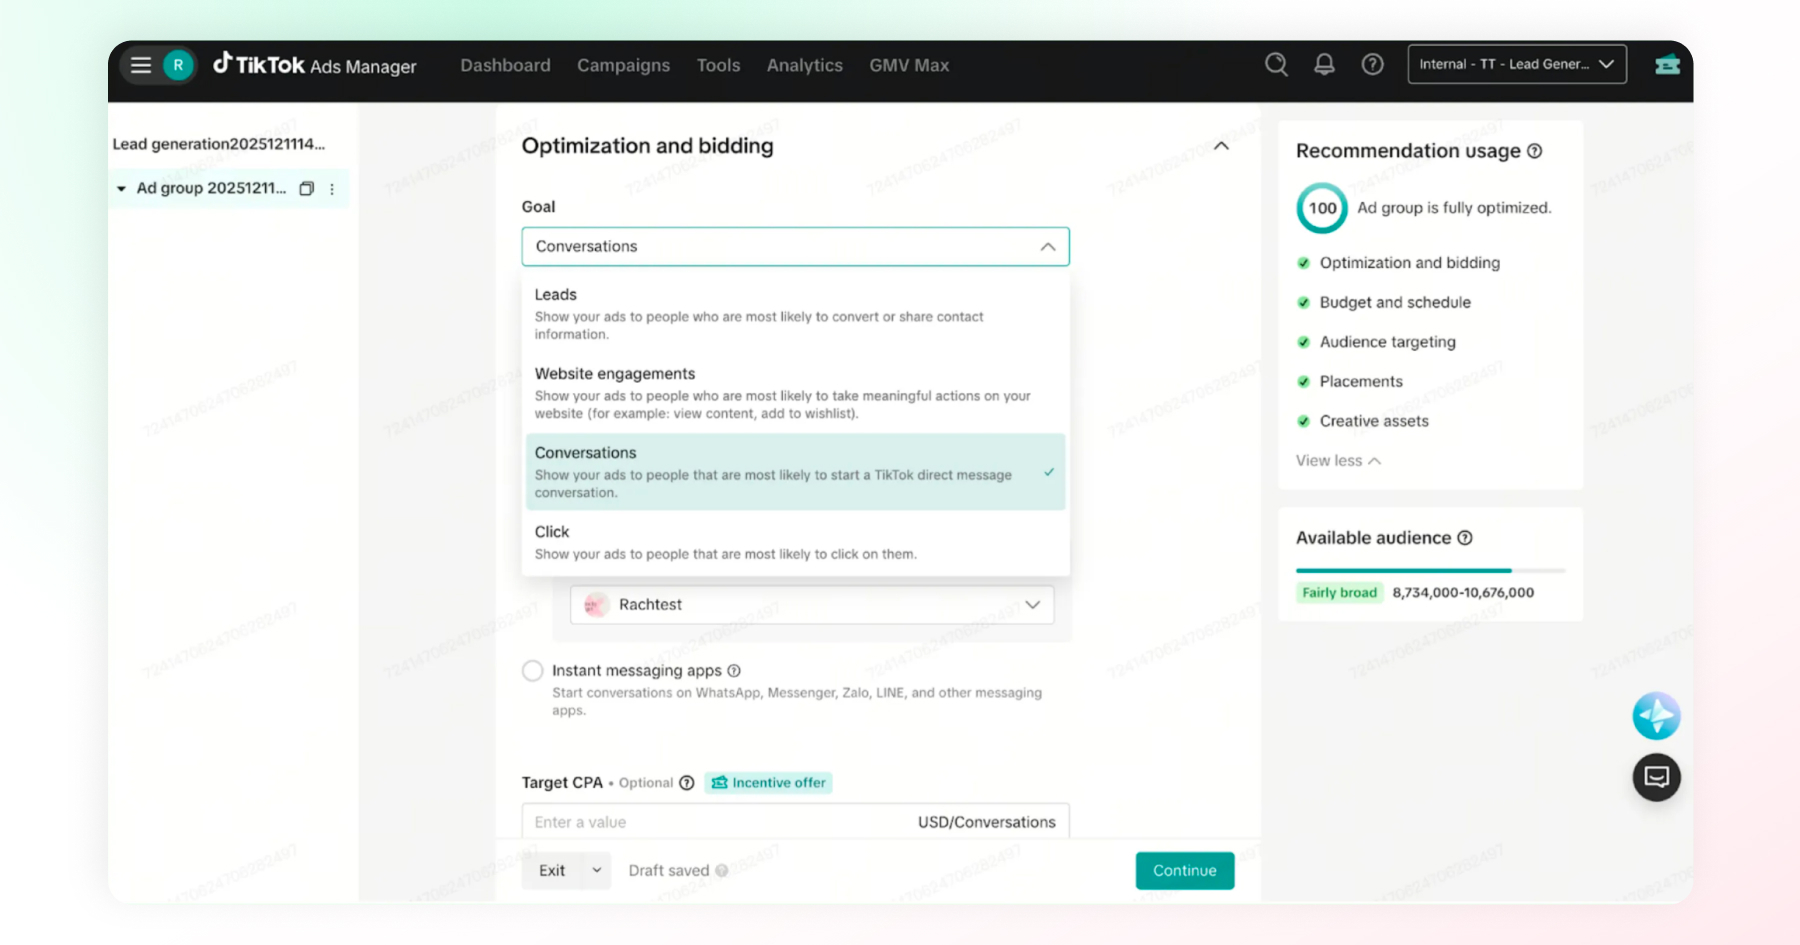Open the notifications bell

pos(1324,65)
